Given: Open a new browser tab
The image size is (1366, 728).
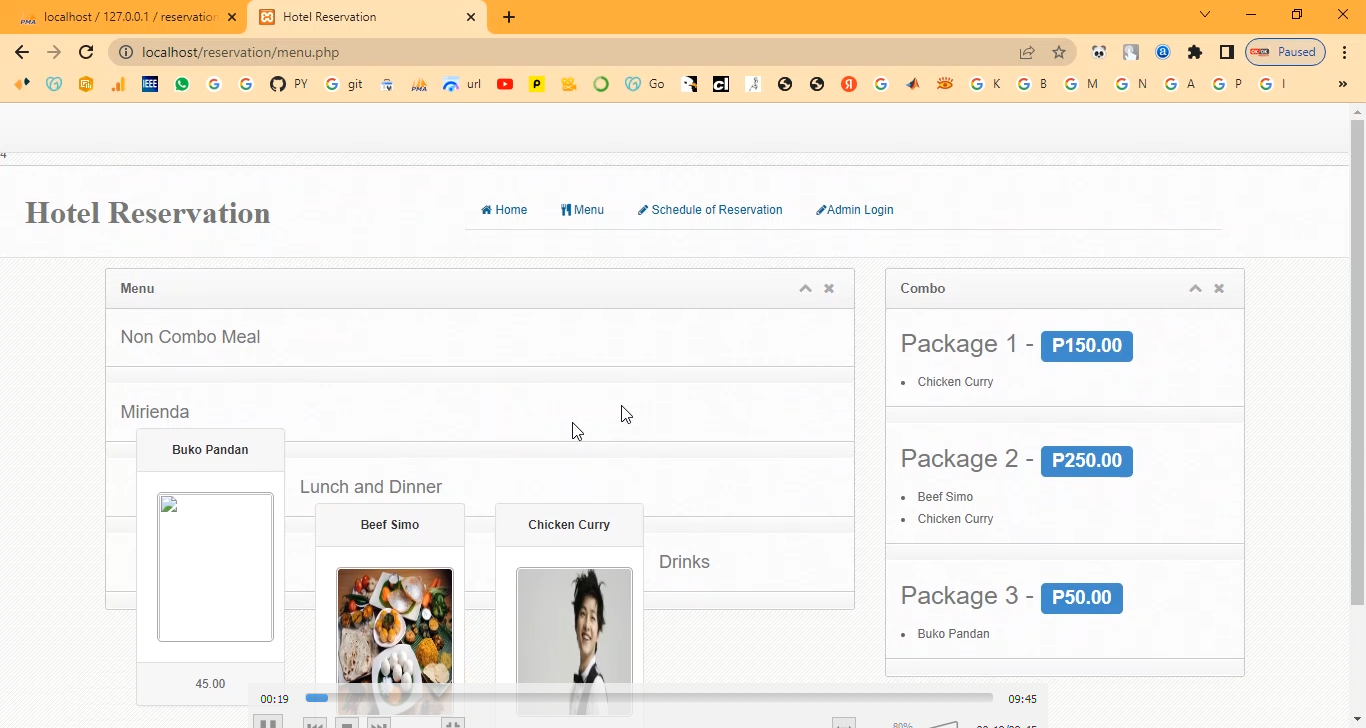Looking at the screenshot, I should pos(509,17).
